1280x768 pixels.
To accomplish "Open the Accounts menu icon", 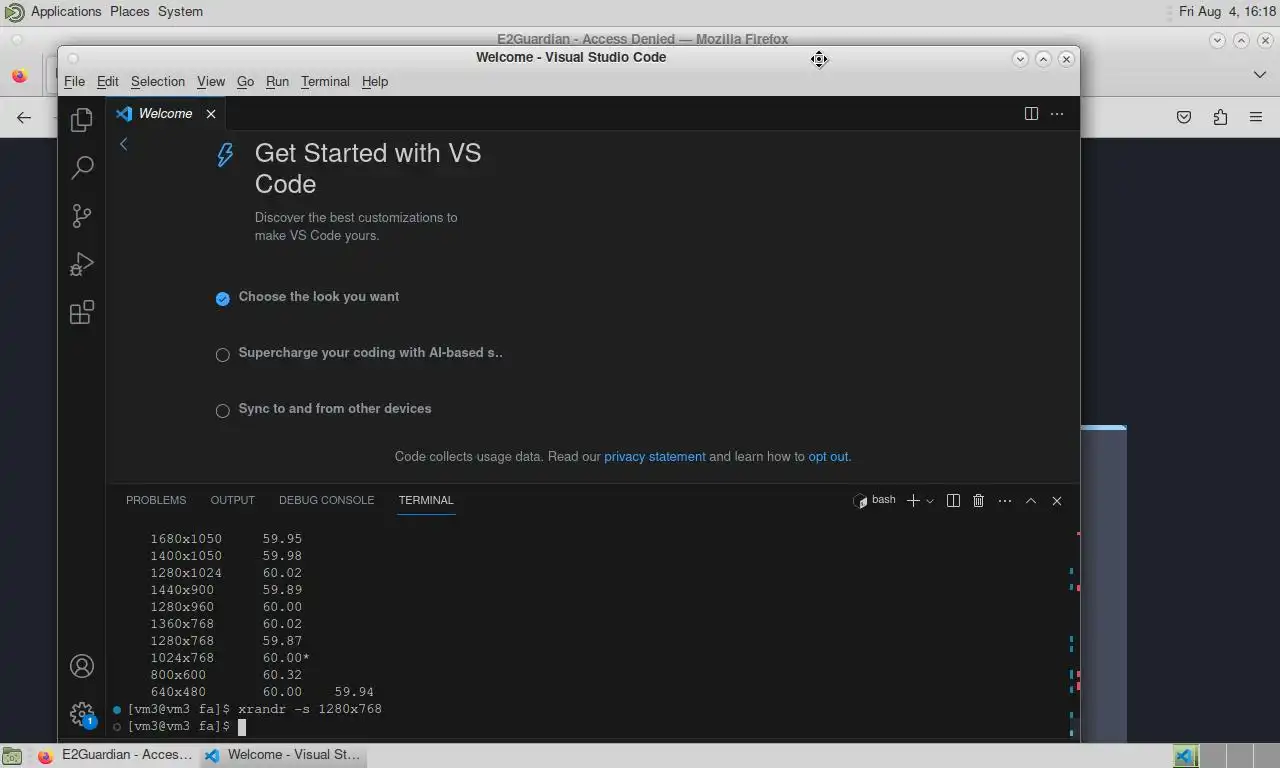I will point(82,666).
